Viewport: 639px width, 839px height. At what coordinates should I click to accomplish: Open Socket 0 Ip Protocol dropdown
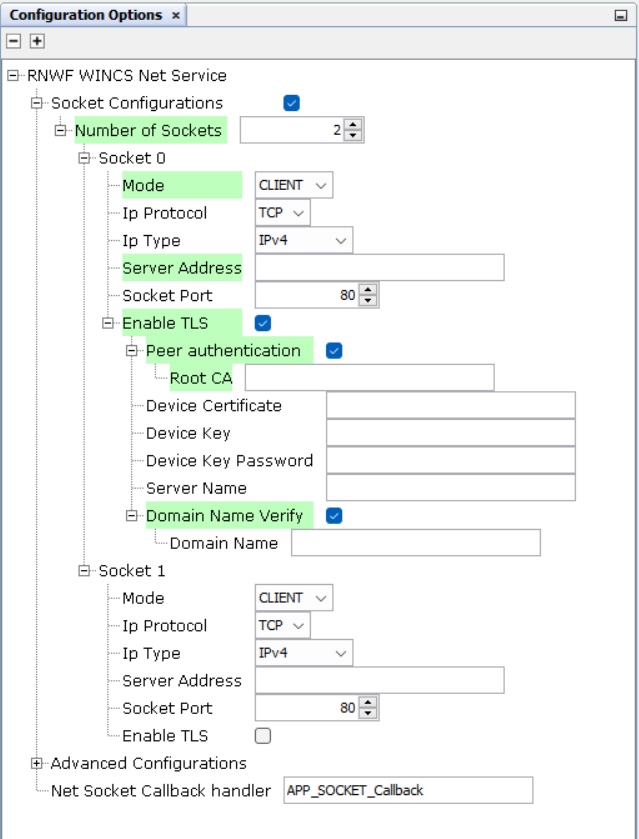click(283, 213)
